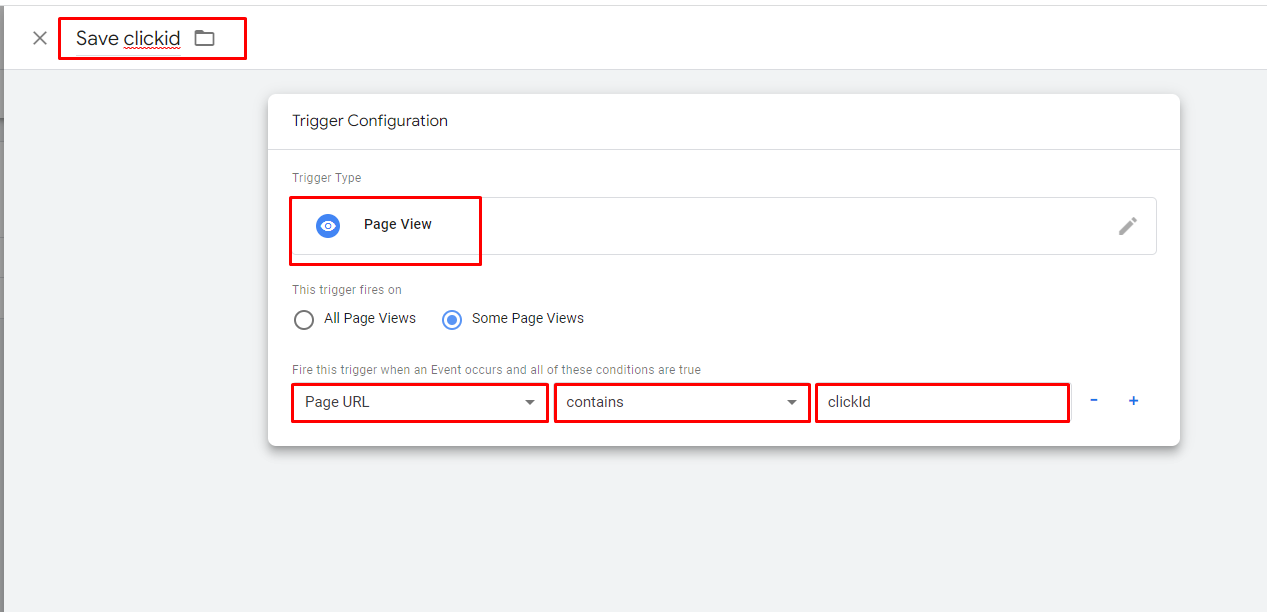Switch focus to the Trigger Configuration card
Screen dimensions: 1267x612
tap(723, 270)
